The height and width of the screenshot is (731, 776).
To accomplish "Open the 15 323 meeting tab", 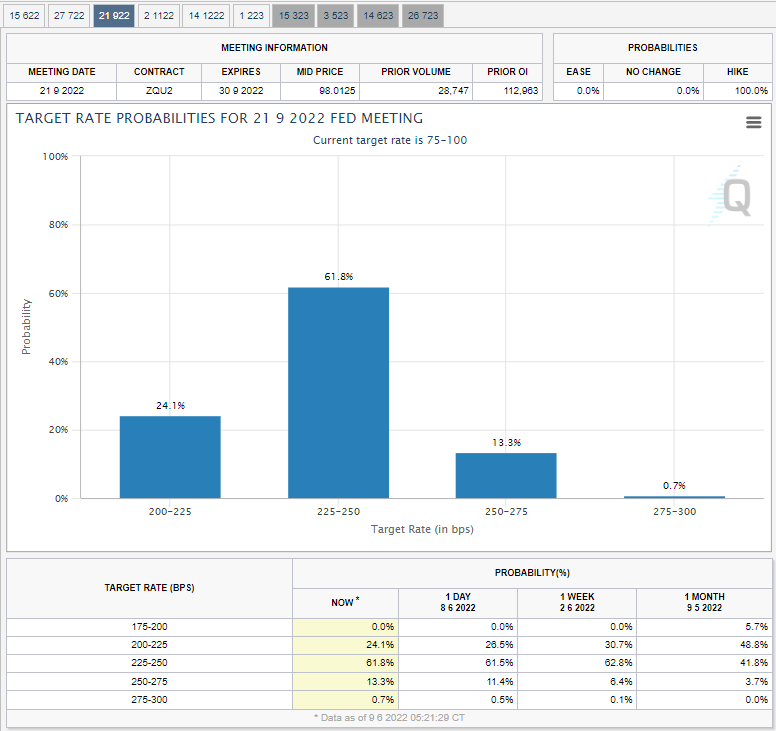I will coord(293,15).
